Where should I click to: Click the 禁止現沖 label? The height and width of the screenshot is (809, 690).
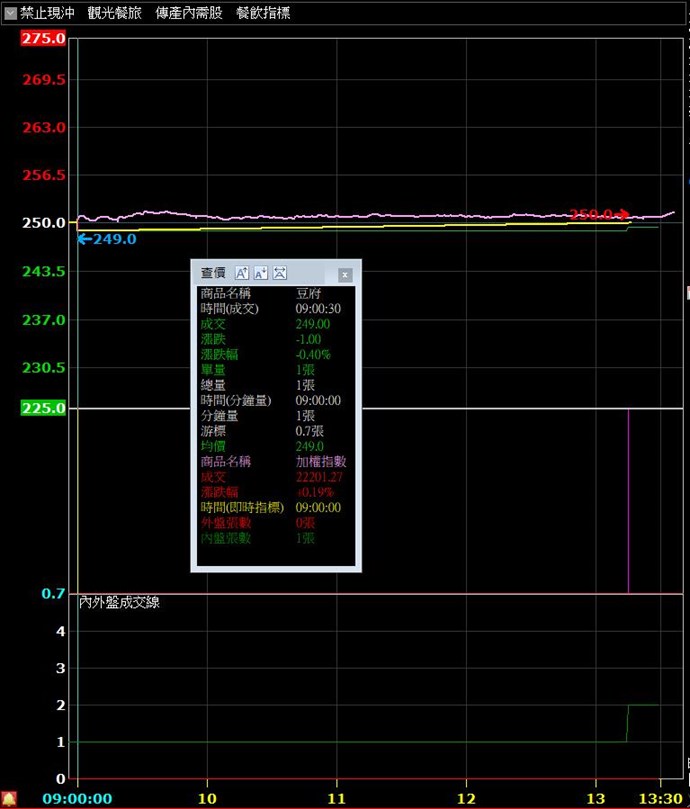pyautogui.click(x=47, y=14)
